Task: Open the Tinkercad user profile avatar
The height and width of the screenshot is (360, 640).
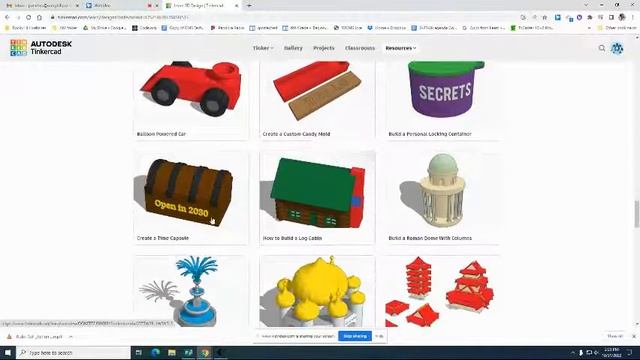Action: [x=617, y=48]
